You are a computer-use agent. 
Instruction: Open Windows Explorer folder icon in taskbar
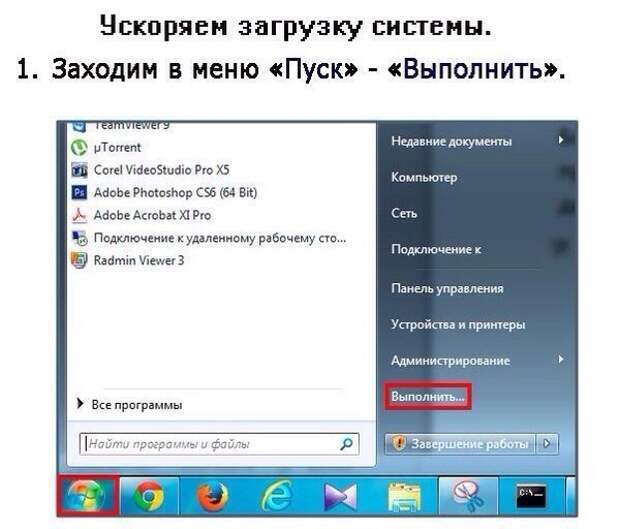click(404, 497)
